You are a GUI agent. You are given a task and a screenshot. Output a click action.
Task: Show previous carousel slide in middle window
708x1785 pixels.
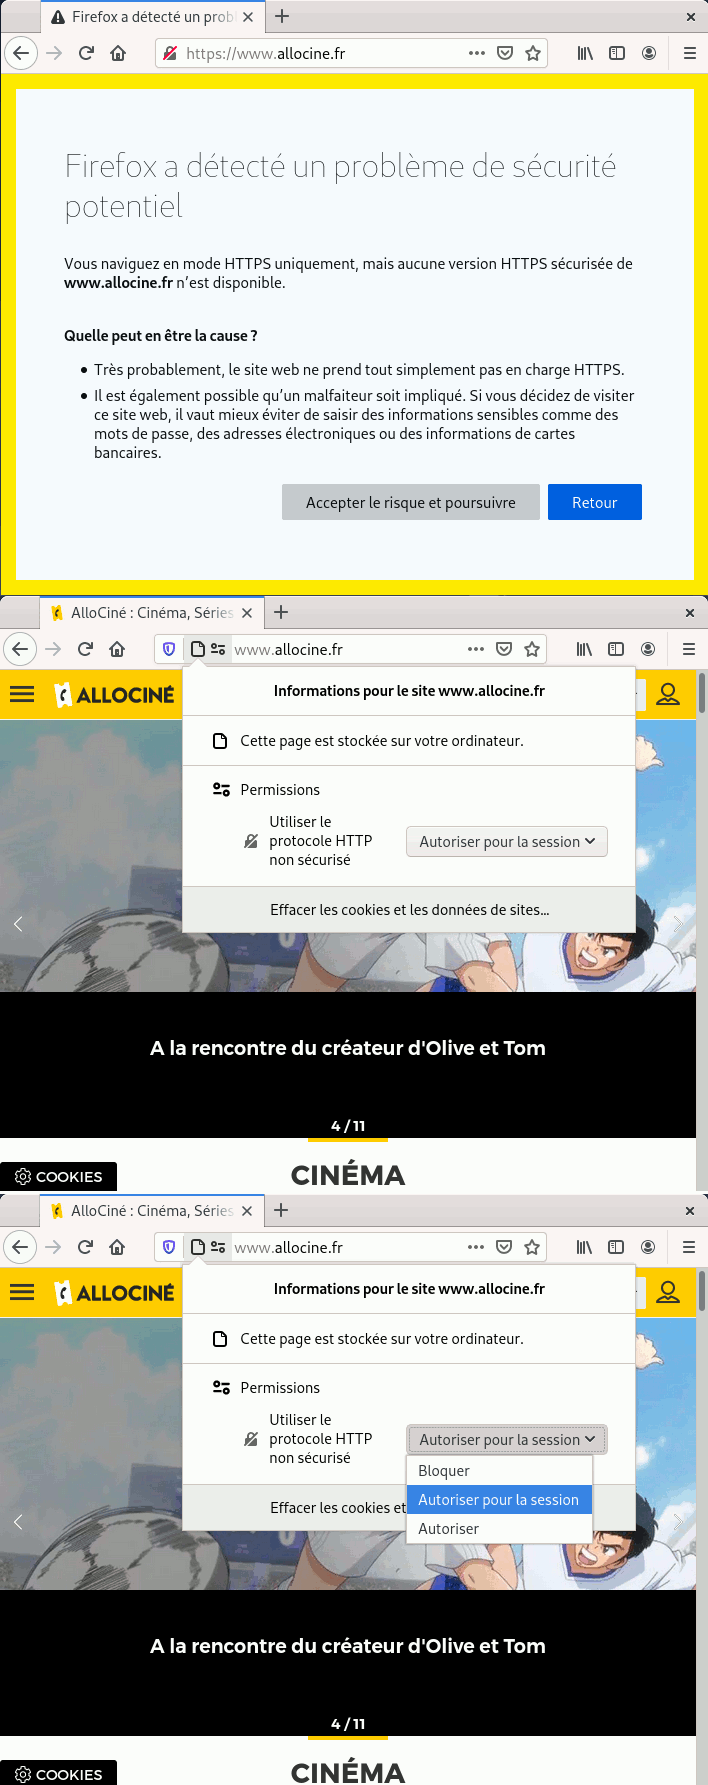pyautogui.click(x=18, y=924)
